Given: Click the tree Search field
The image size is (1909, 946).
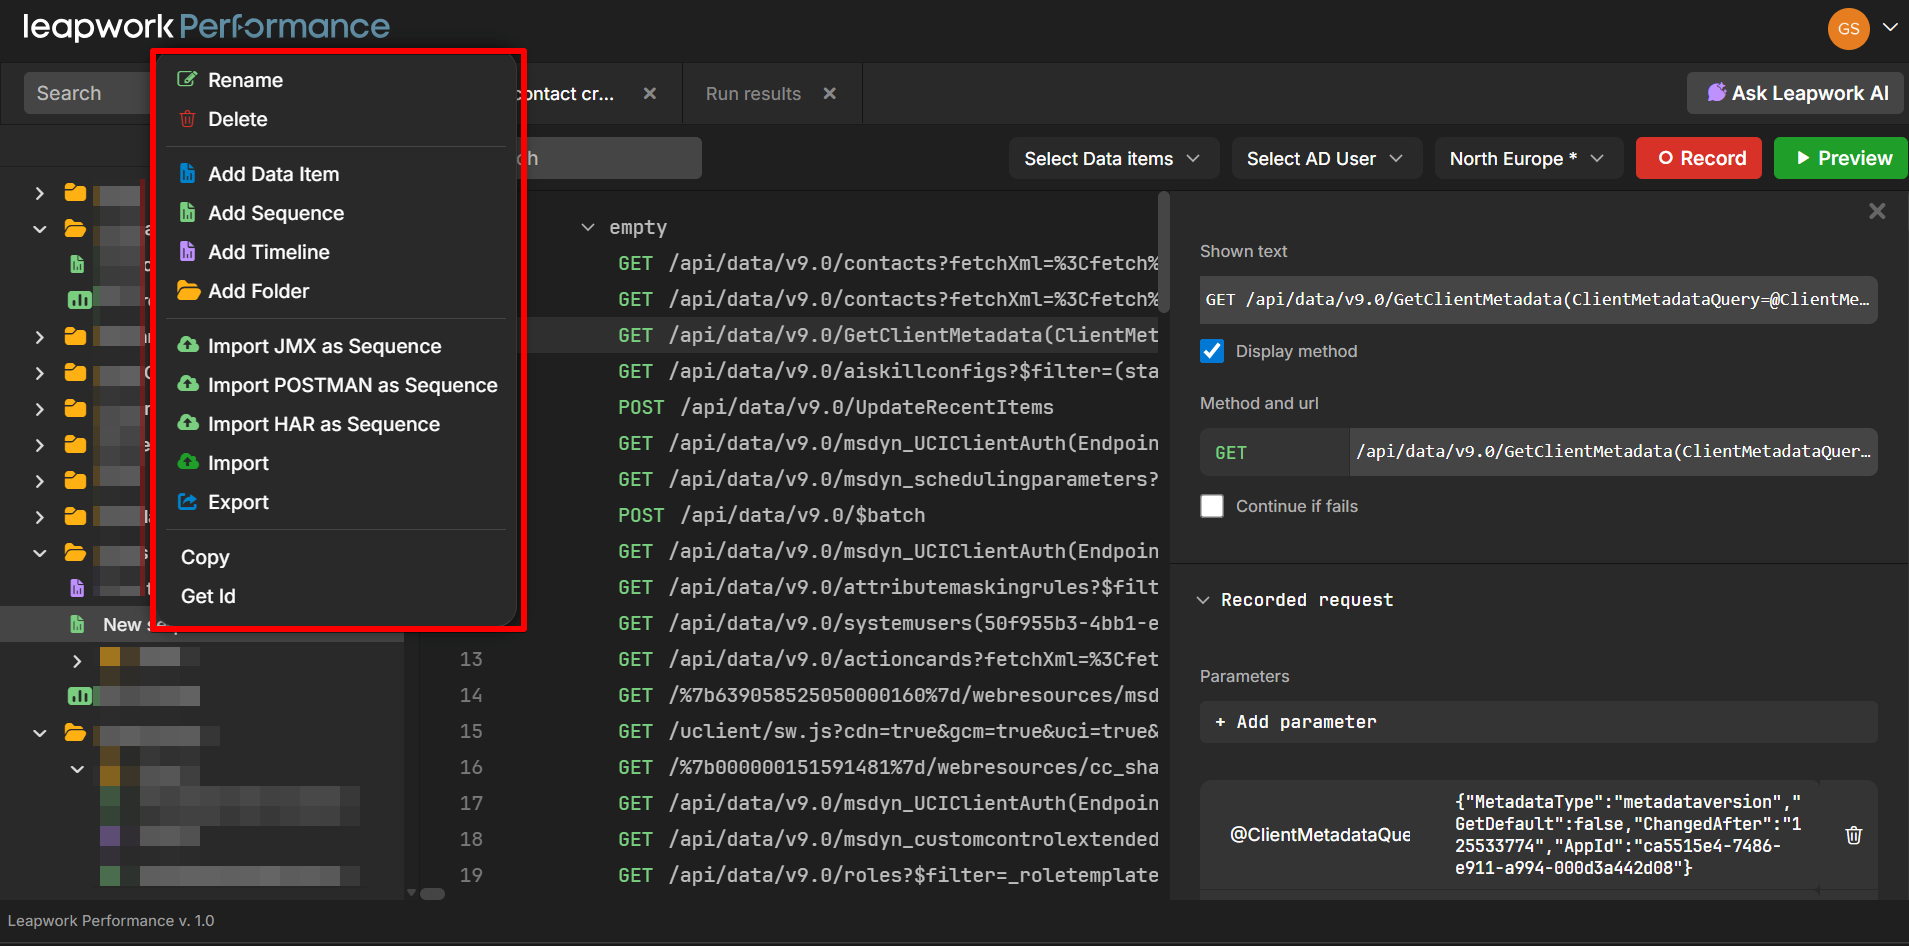Looking at the screenshot, I should tap(87, 93).
